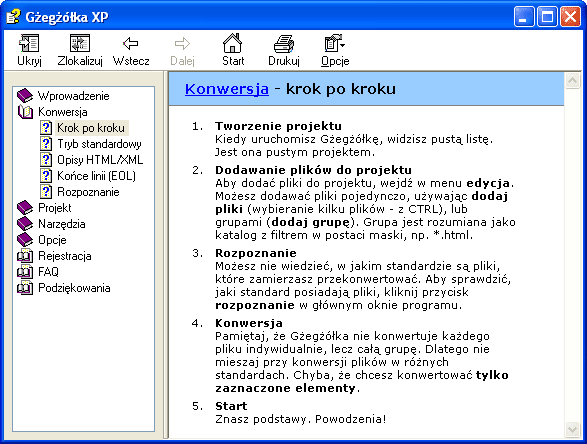Click the Dalej forward arrow
The width and height of the screenshot is (587, 444).
(x=182, y=43)
